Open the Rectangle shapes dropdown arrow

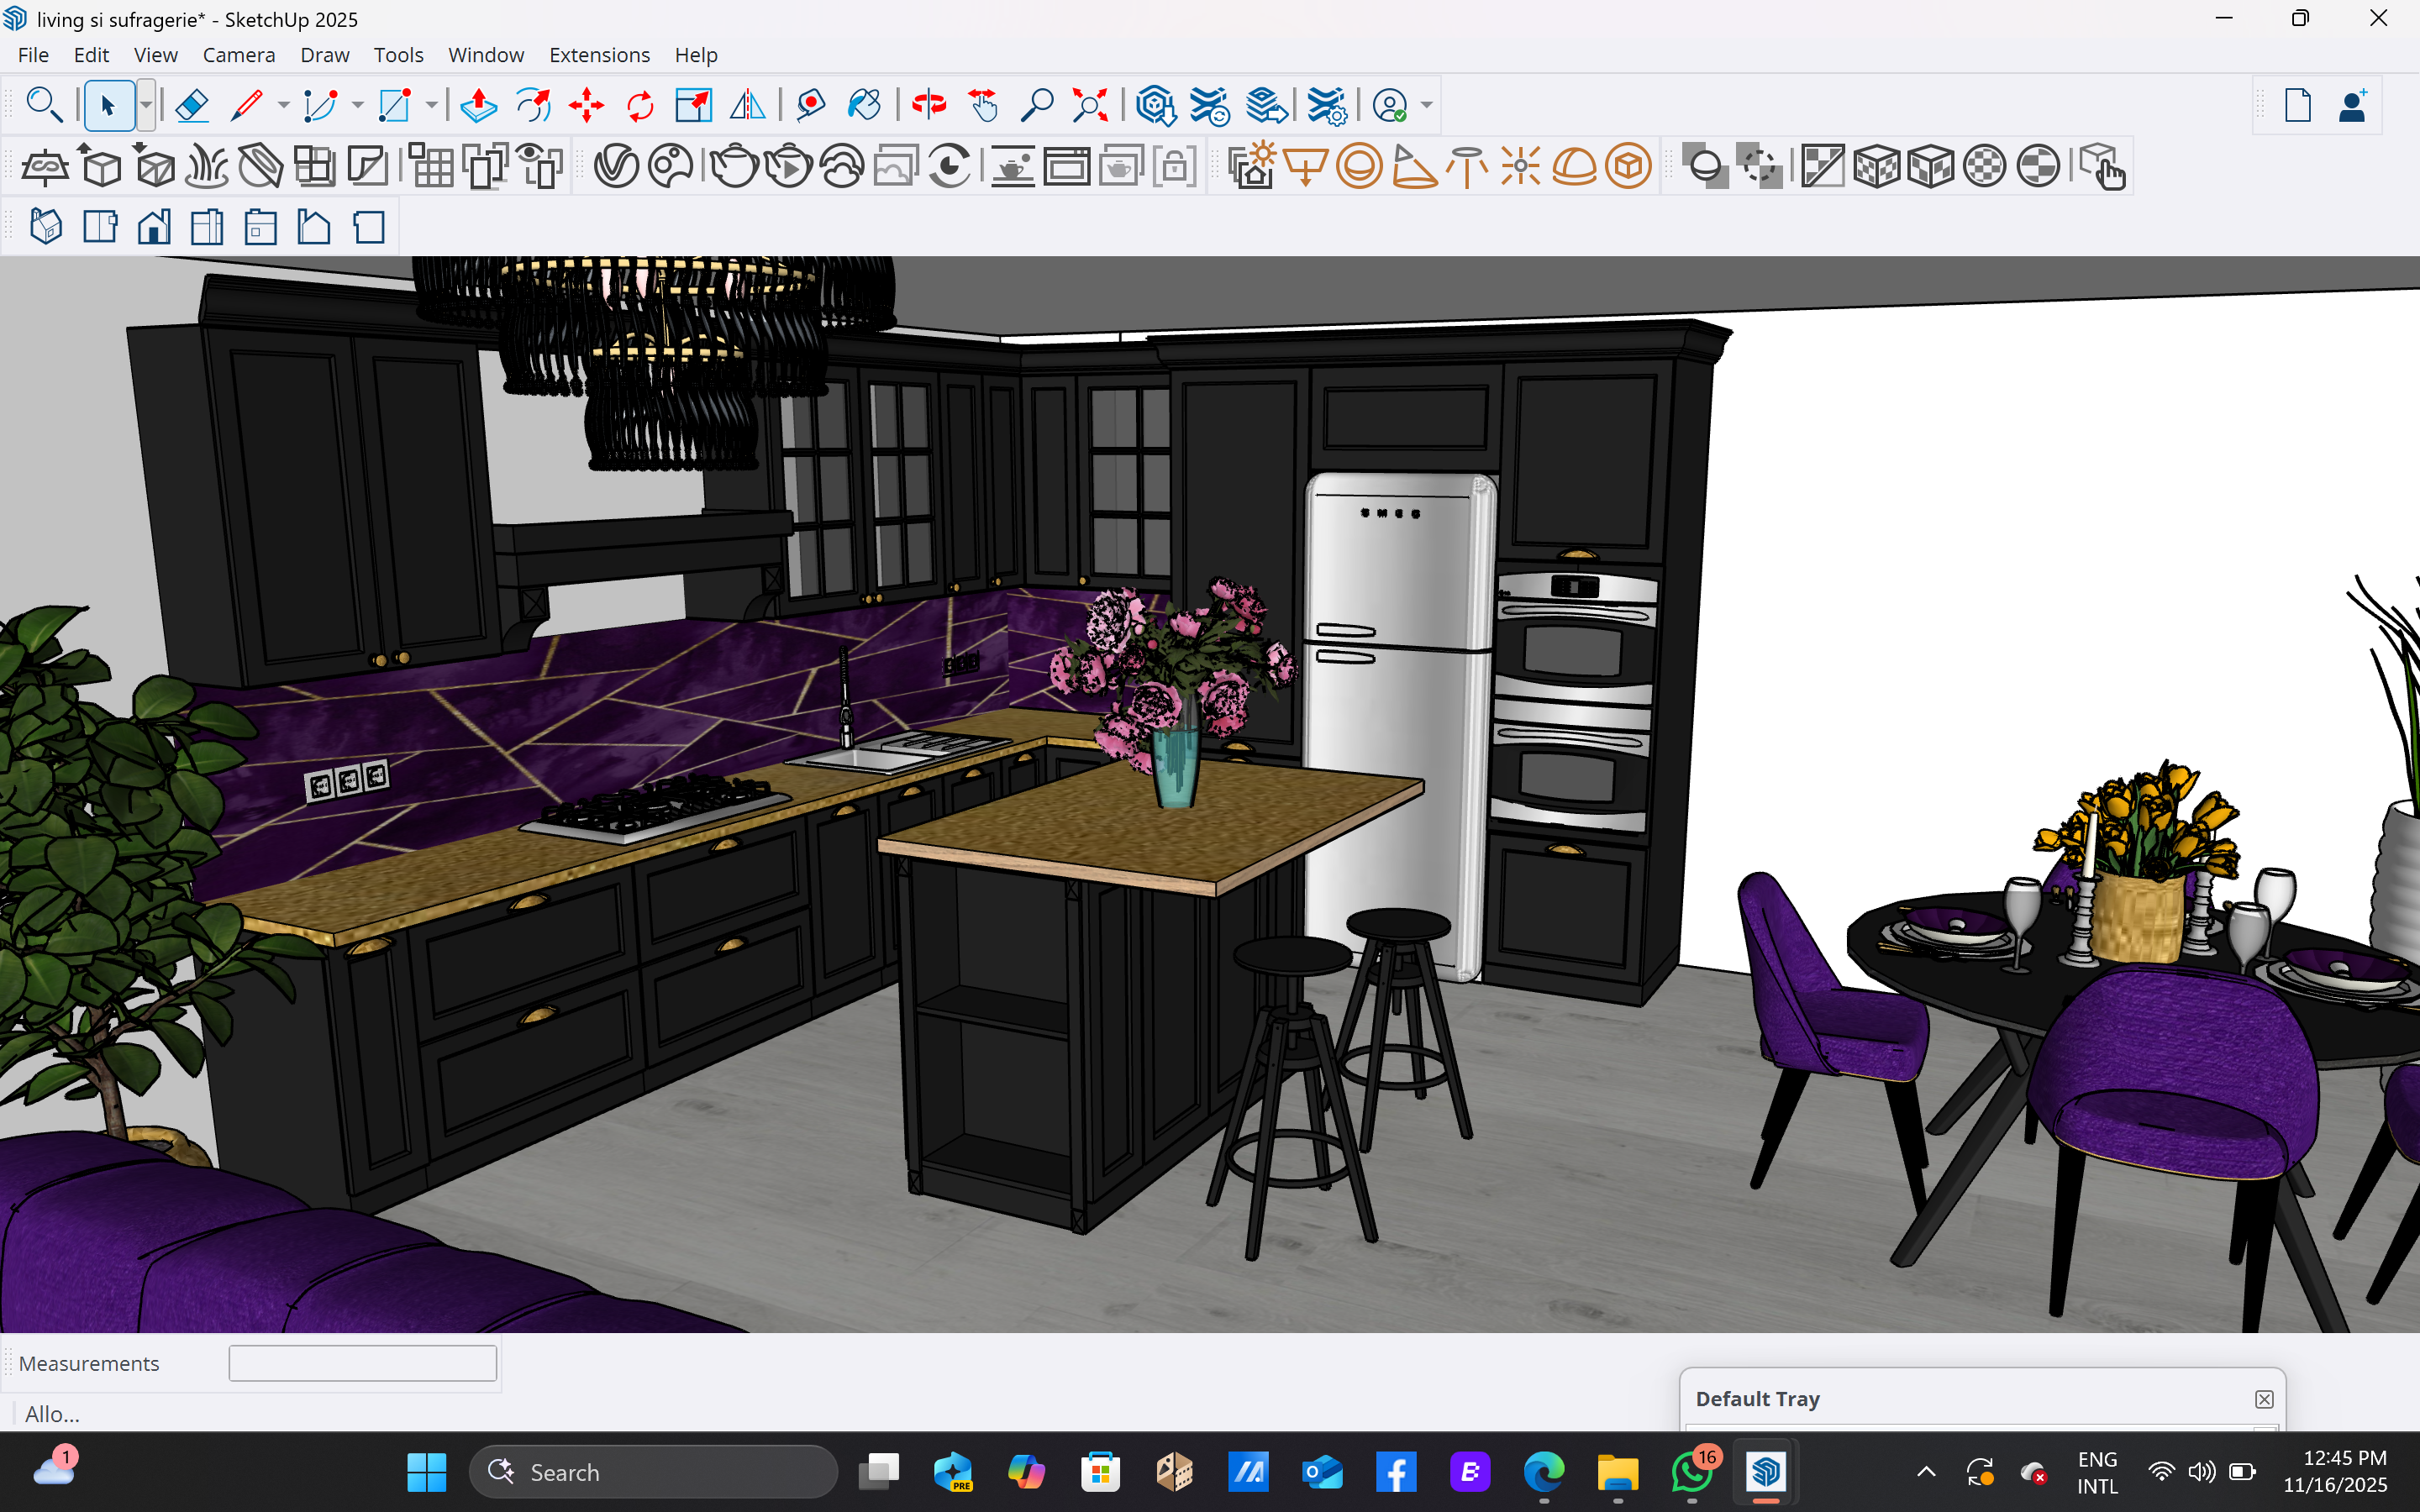click(x=432, y=105)
